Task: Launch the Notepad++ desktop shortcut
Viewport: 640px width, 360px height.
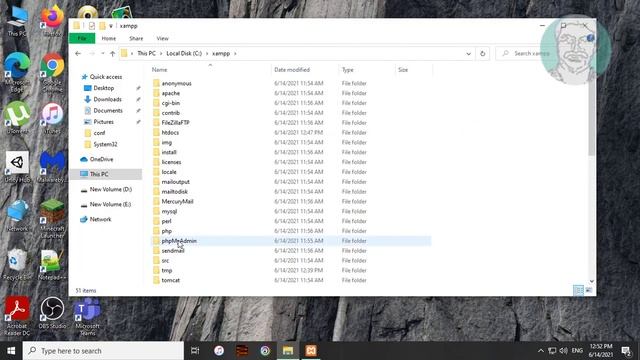Action: [x=52, y=264]
